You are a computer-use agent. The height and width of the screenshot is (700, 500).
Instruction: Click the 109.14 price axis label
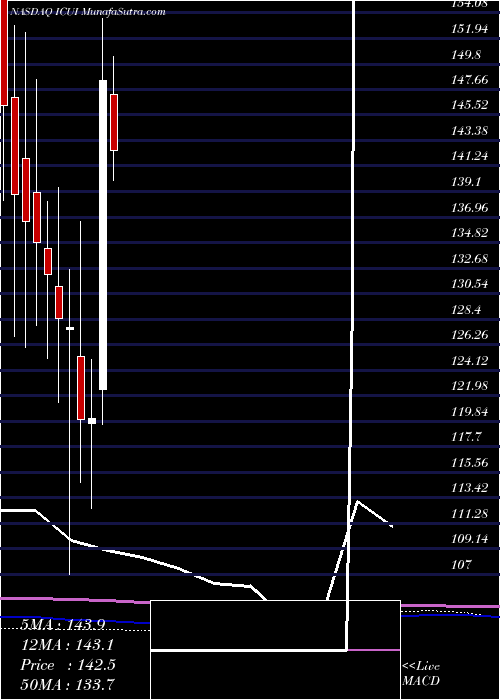pyautogui.click(x=469, y=539)
